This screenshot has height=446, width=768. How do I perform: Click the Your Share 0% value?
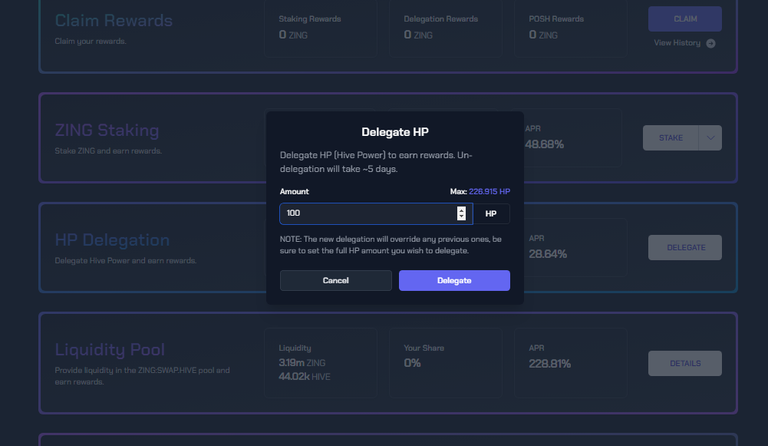(x=412, y=363)
